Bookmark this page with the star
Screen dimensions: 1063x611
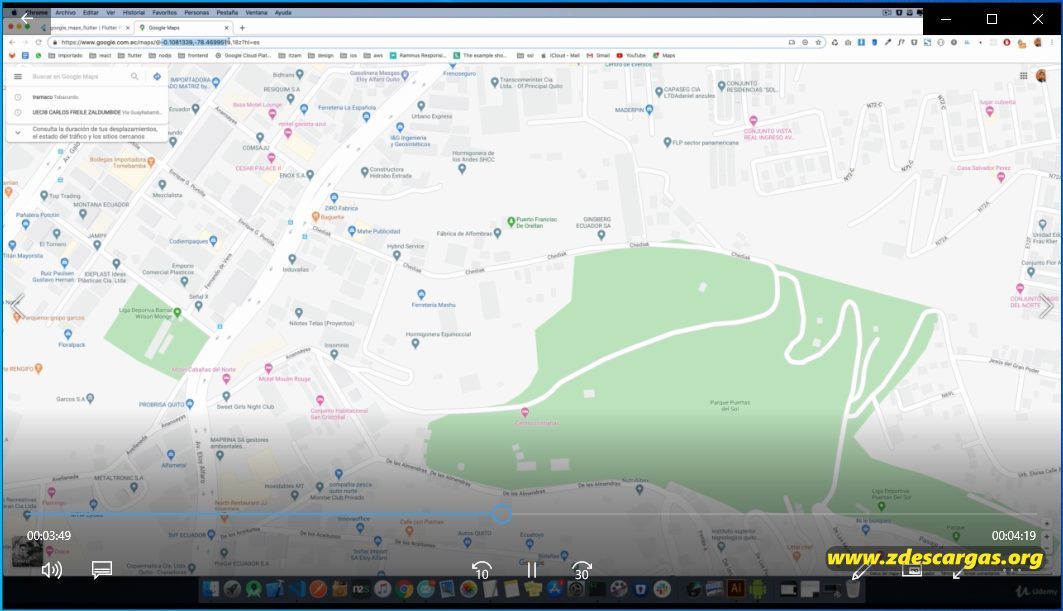coord(818,42)
